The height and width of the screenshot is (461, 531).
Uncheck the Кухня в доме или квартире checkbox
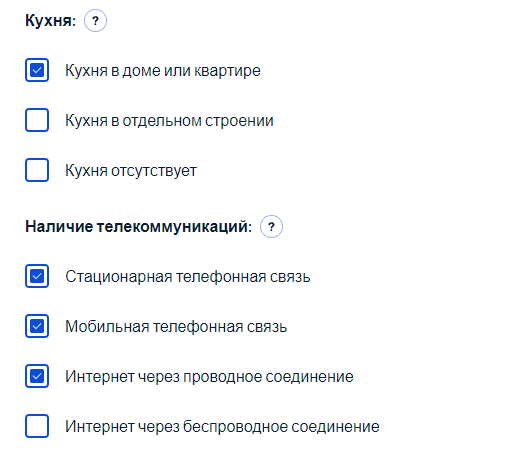(x=37, y=70)
